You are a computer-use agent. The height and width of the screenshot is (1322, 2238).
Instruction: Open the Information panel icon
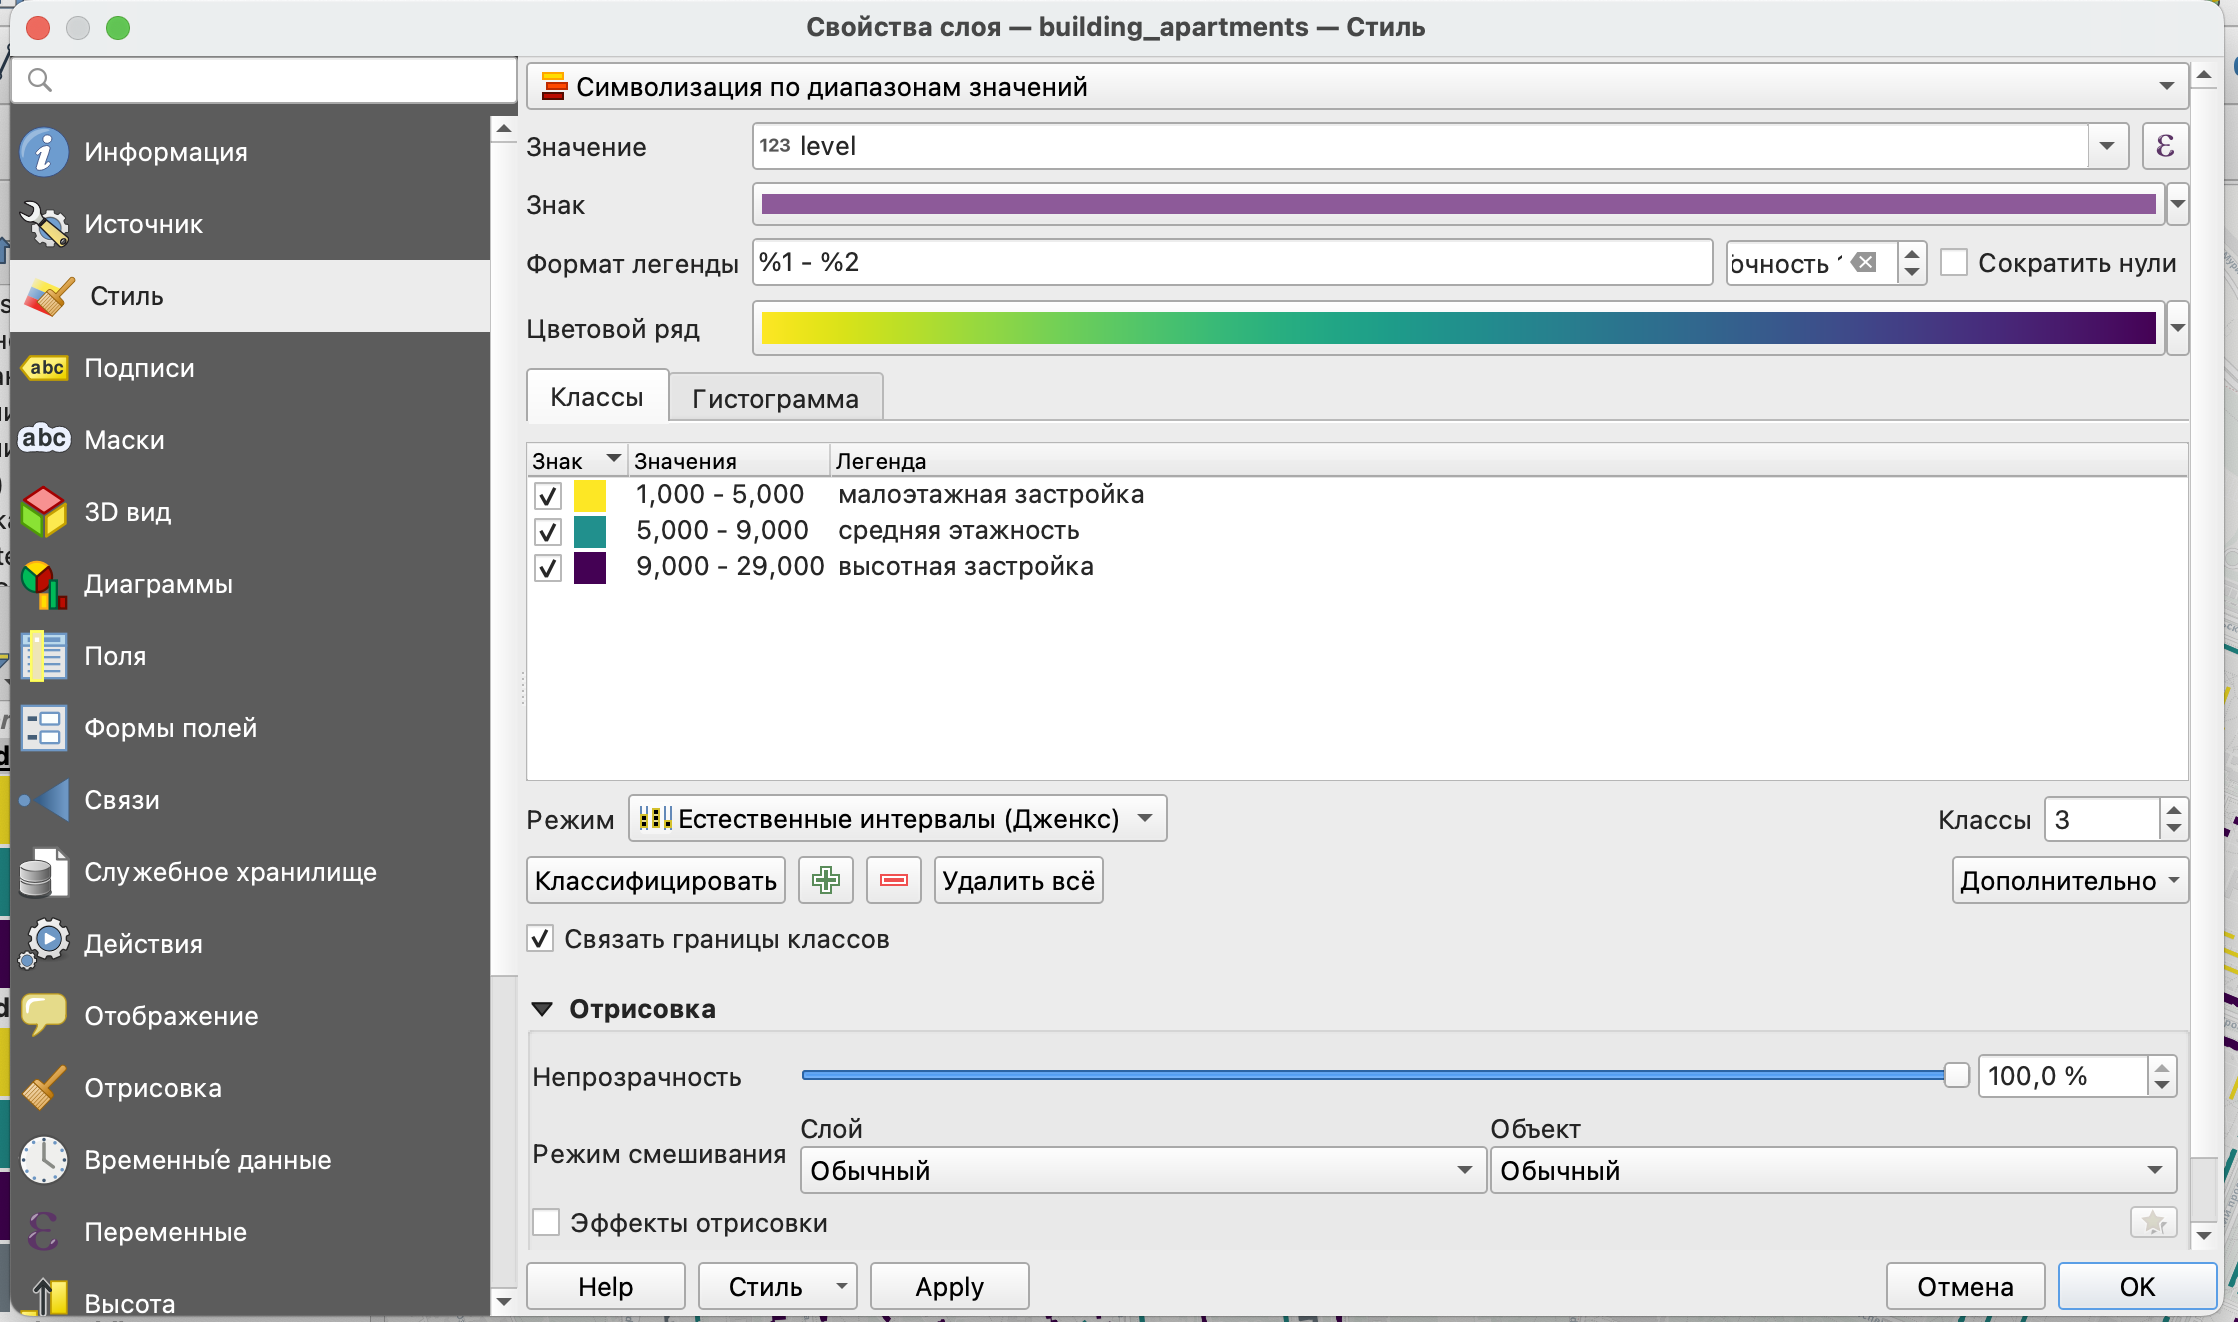pos(43,152)
